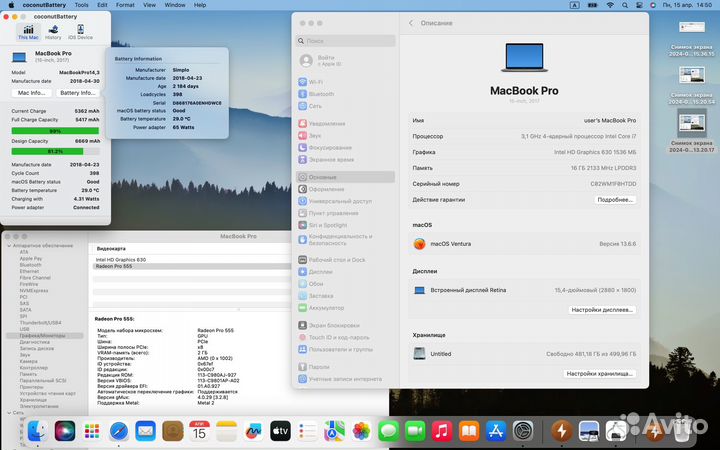Open Edit menu
Screen dimensions: 720x450
point(102,5)
